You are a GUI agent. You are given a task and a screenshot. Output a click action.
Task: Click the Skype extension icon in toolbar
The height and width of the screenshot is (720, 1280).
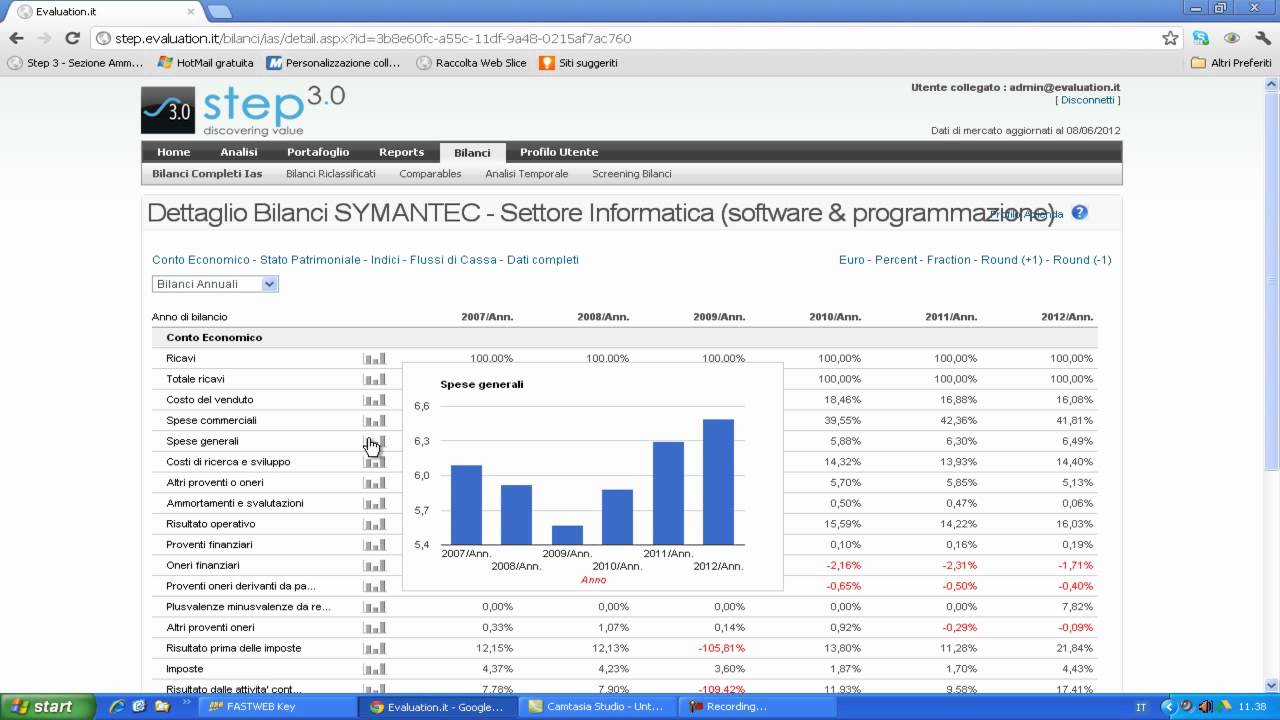(x=1201, y=38)
